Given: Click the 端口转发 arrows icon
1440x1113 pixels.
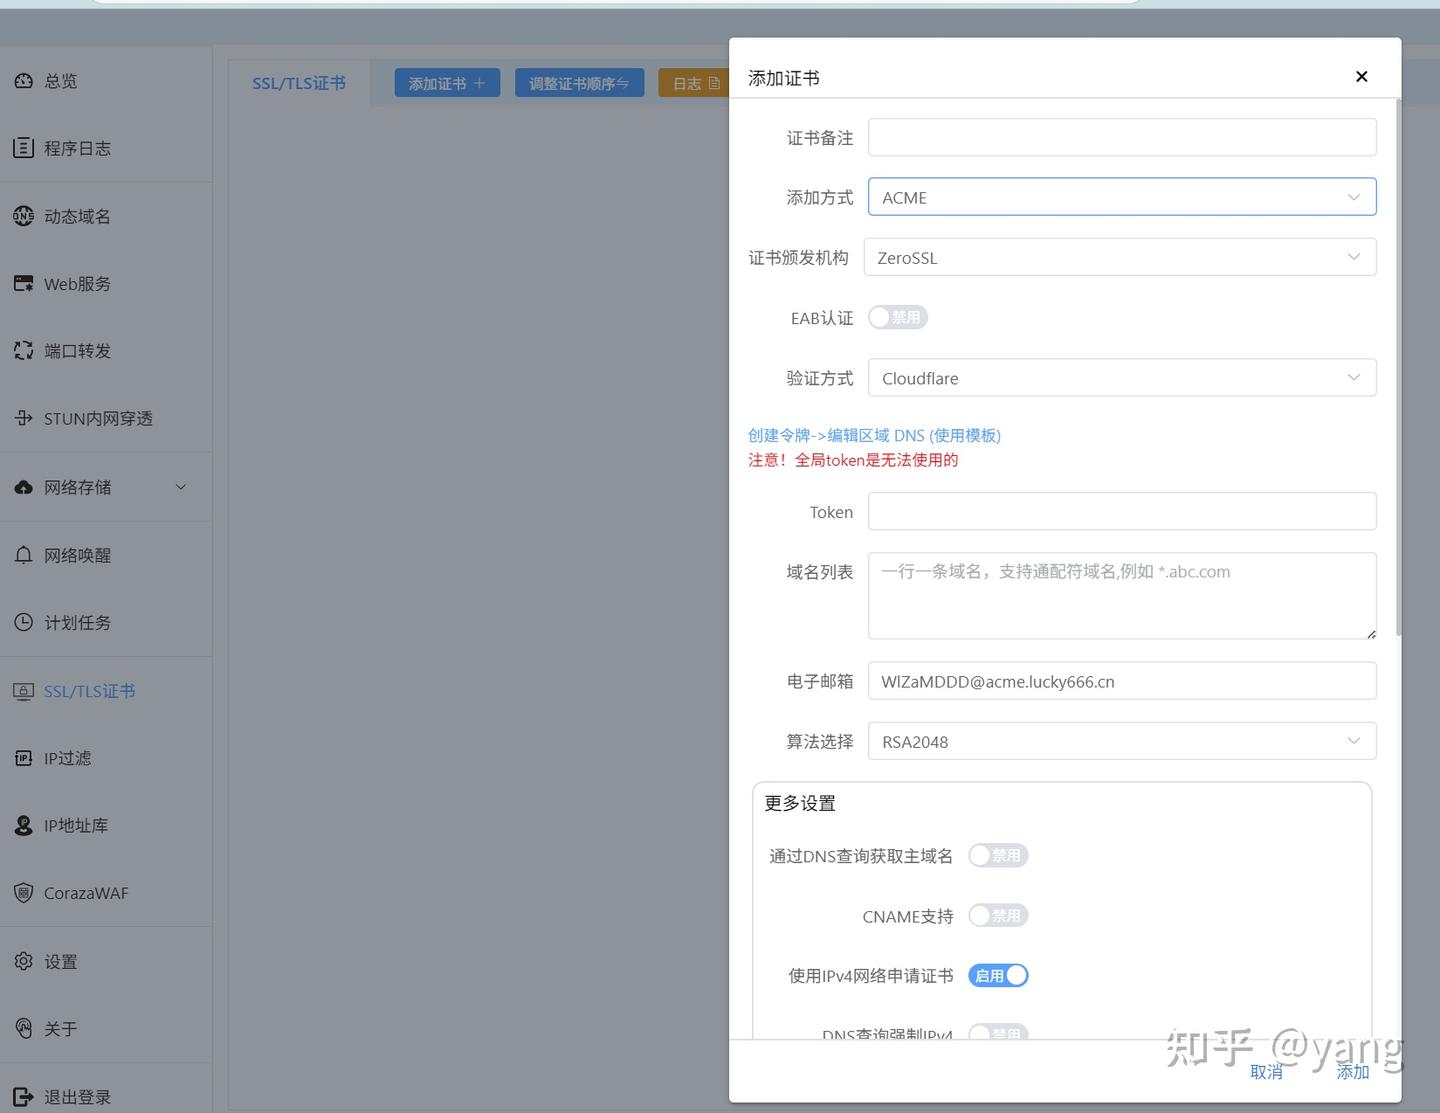Looking at the screenshot, I should [24, 351].
